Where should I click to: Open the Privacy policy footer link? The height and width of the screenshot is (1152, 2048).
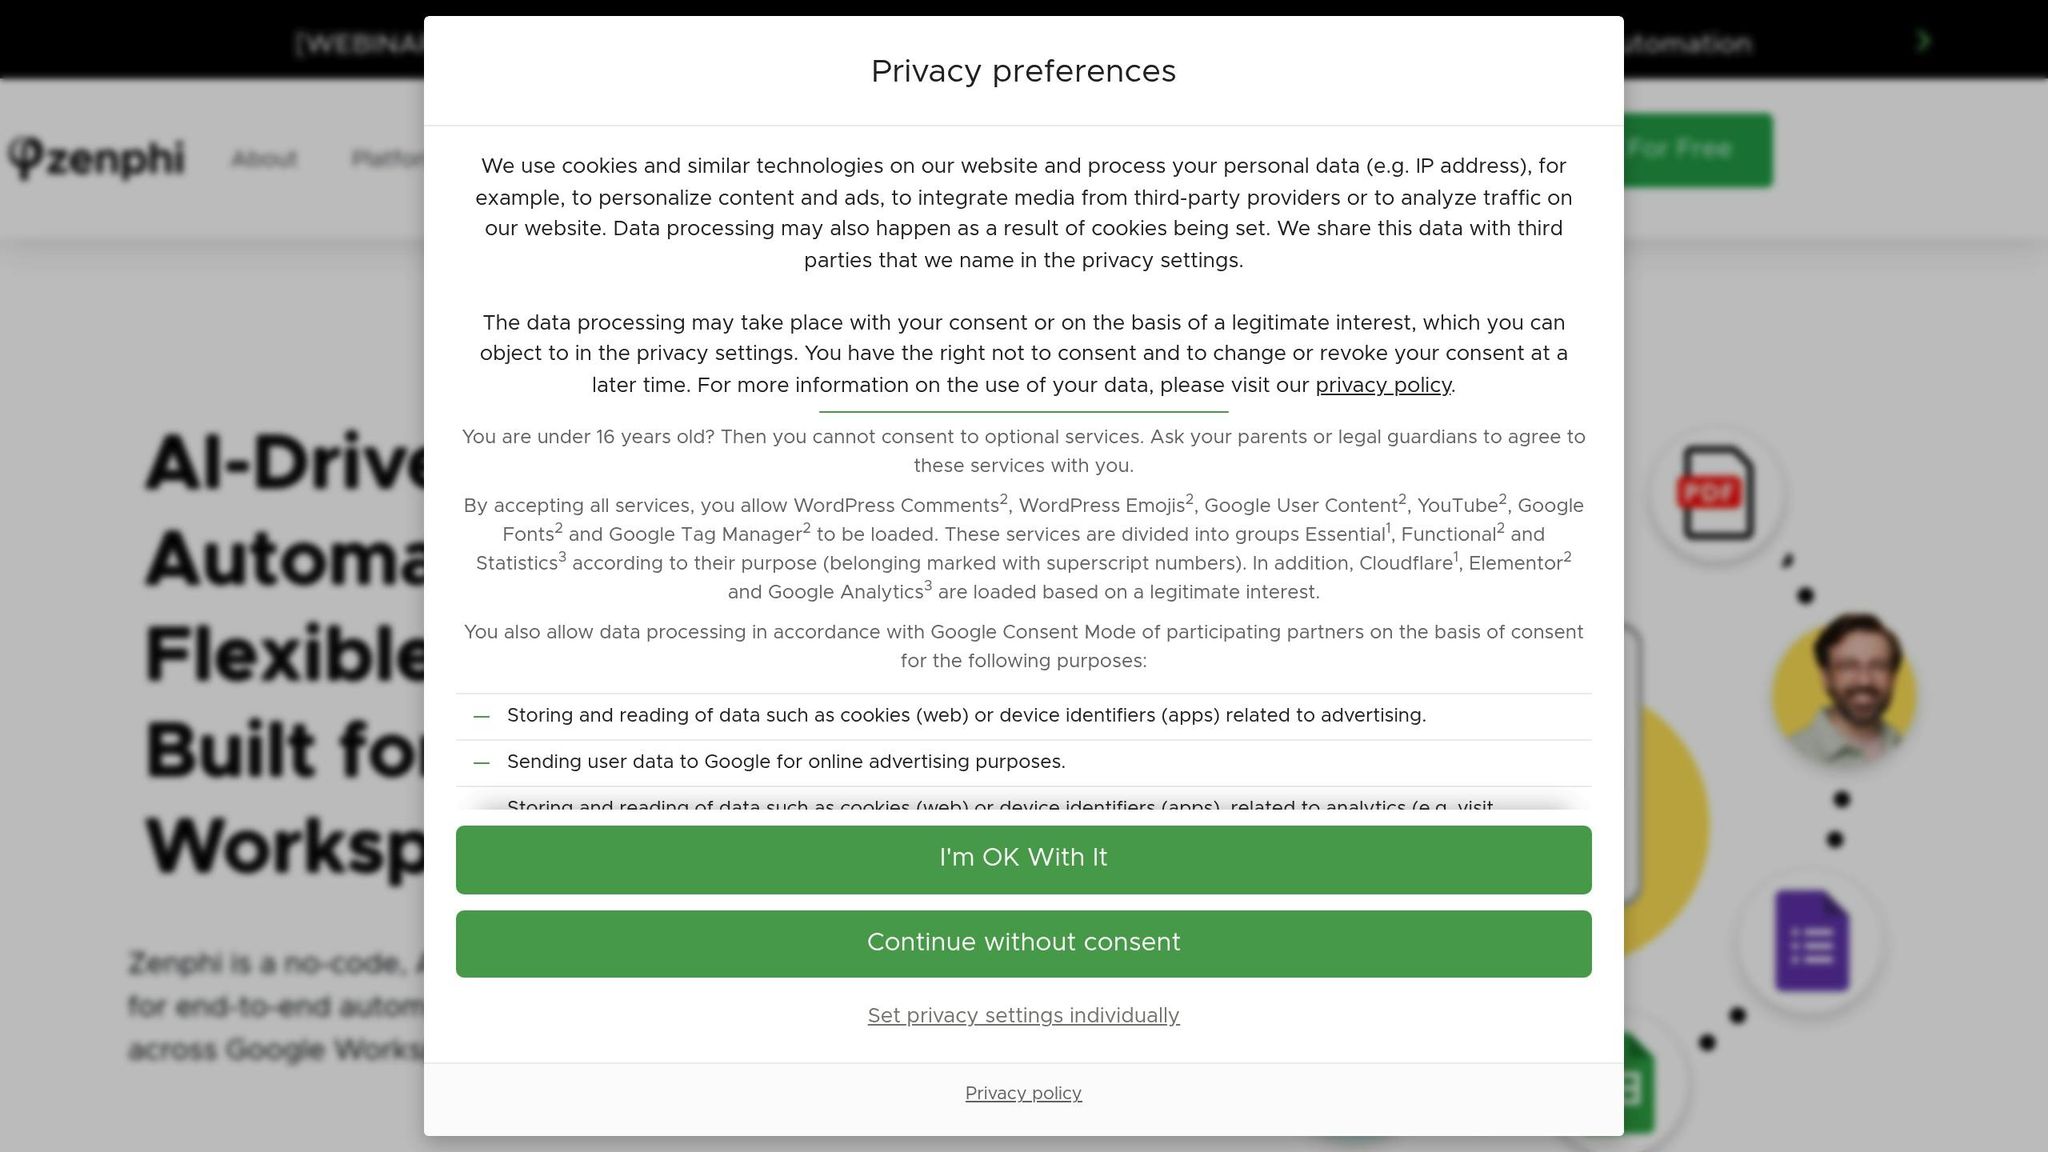pos(1023,1093)
